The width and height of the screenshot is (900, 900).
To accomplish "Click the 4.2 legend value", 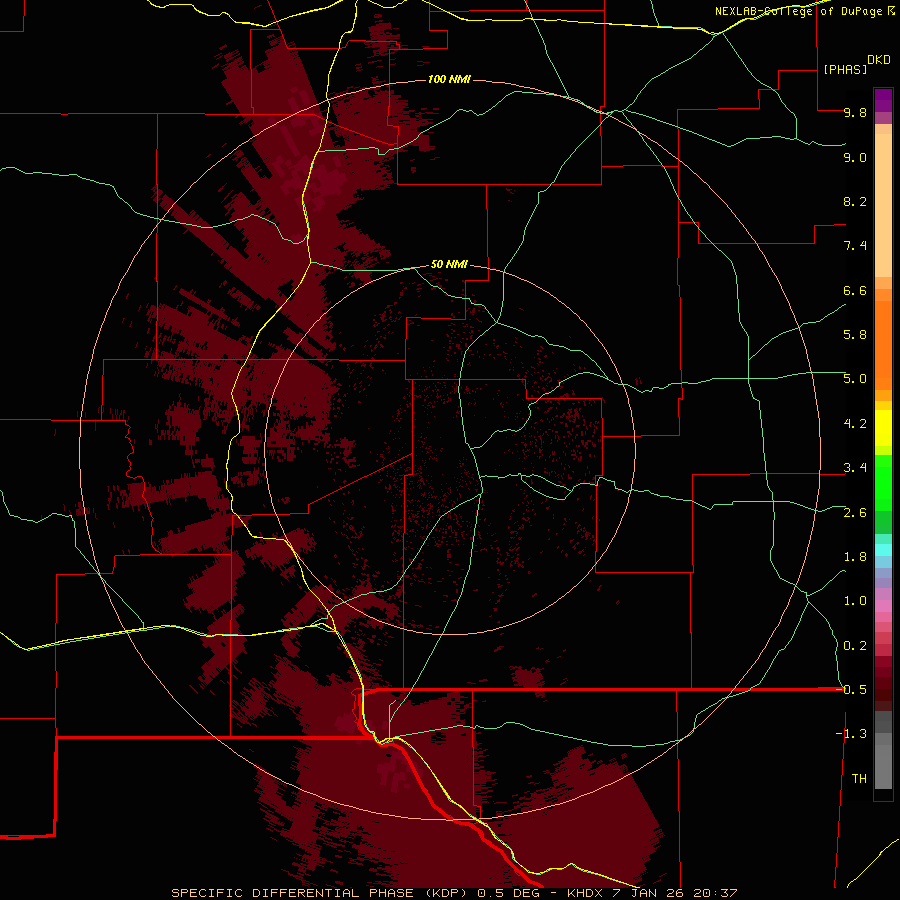I will 855,424.
